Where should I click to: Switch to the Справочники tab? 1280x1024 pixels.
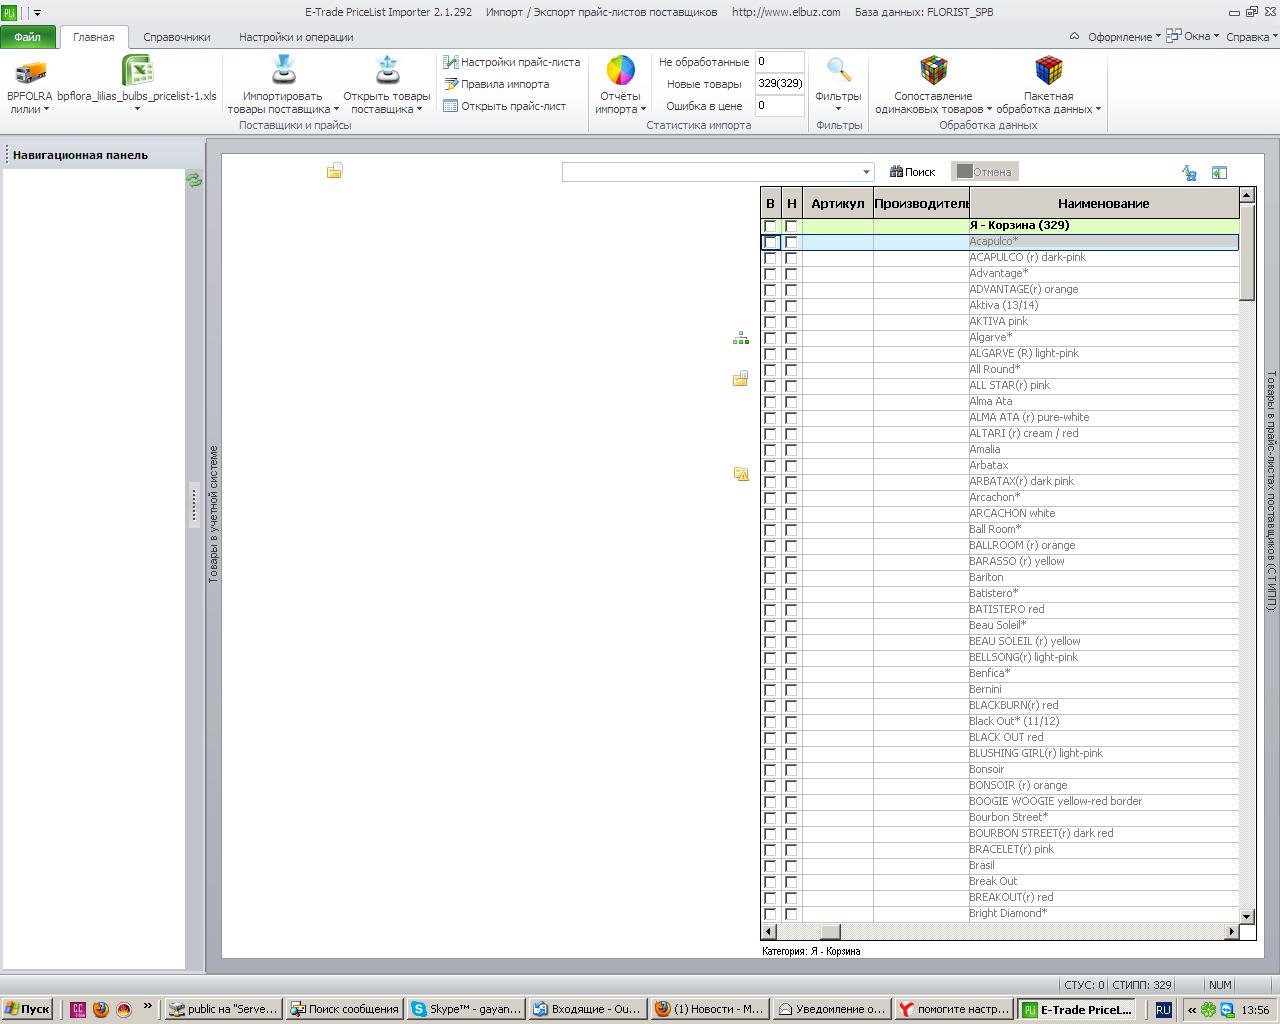click(x=177, y=37)
